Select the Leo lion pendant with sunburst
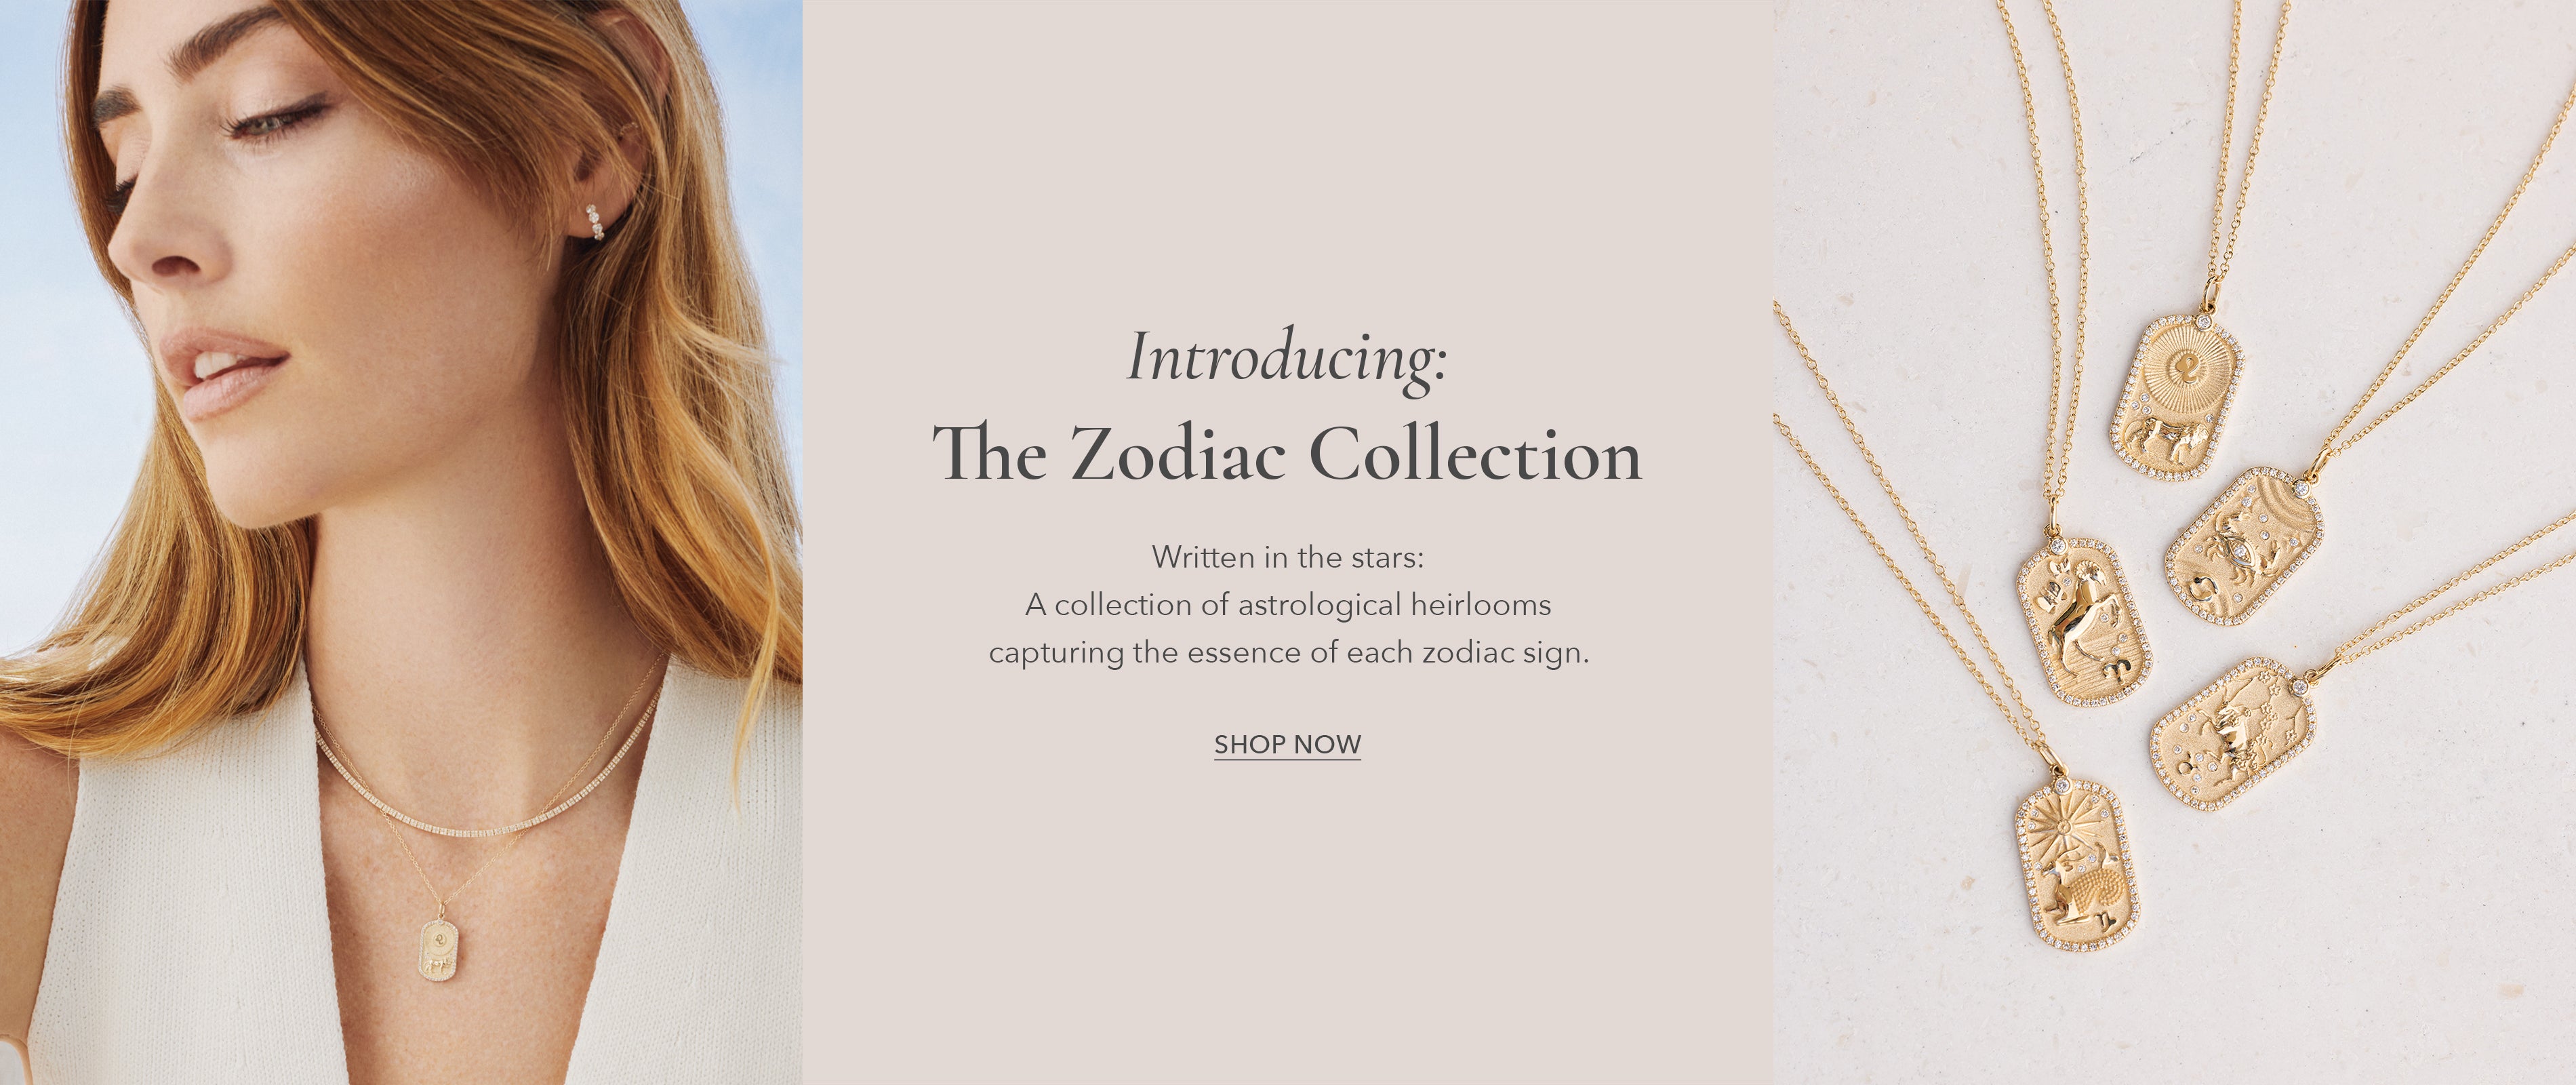Screen dimensions: 2576x1085 tap(2176, 397)
